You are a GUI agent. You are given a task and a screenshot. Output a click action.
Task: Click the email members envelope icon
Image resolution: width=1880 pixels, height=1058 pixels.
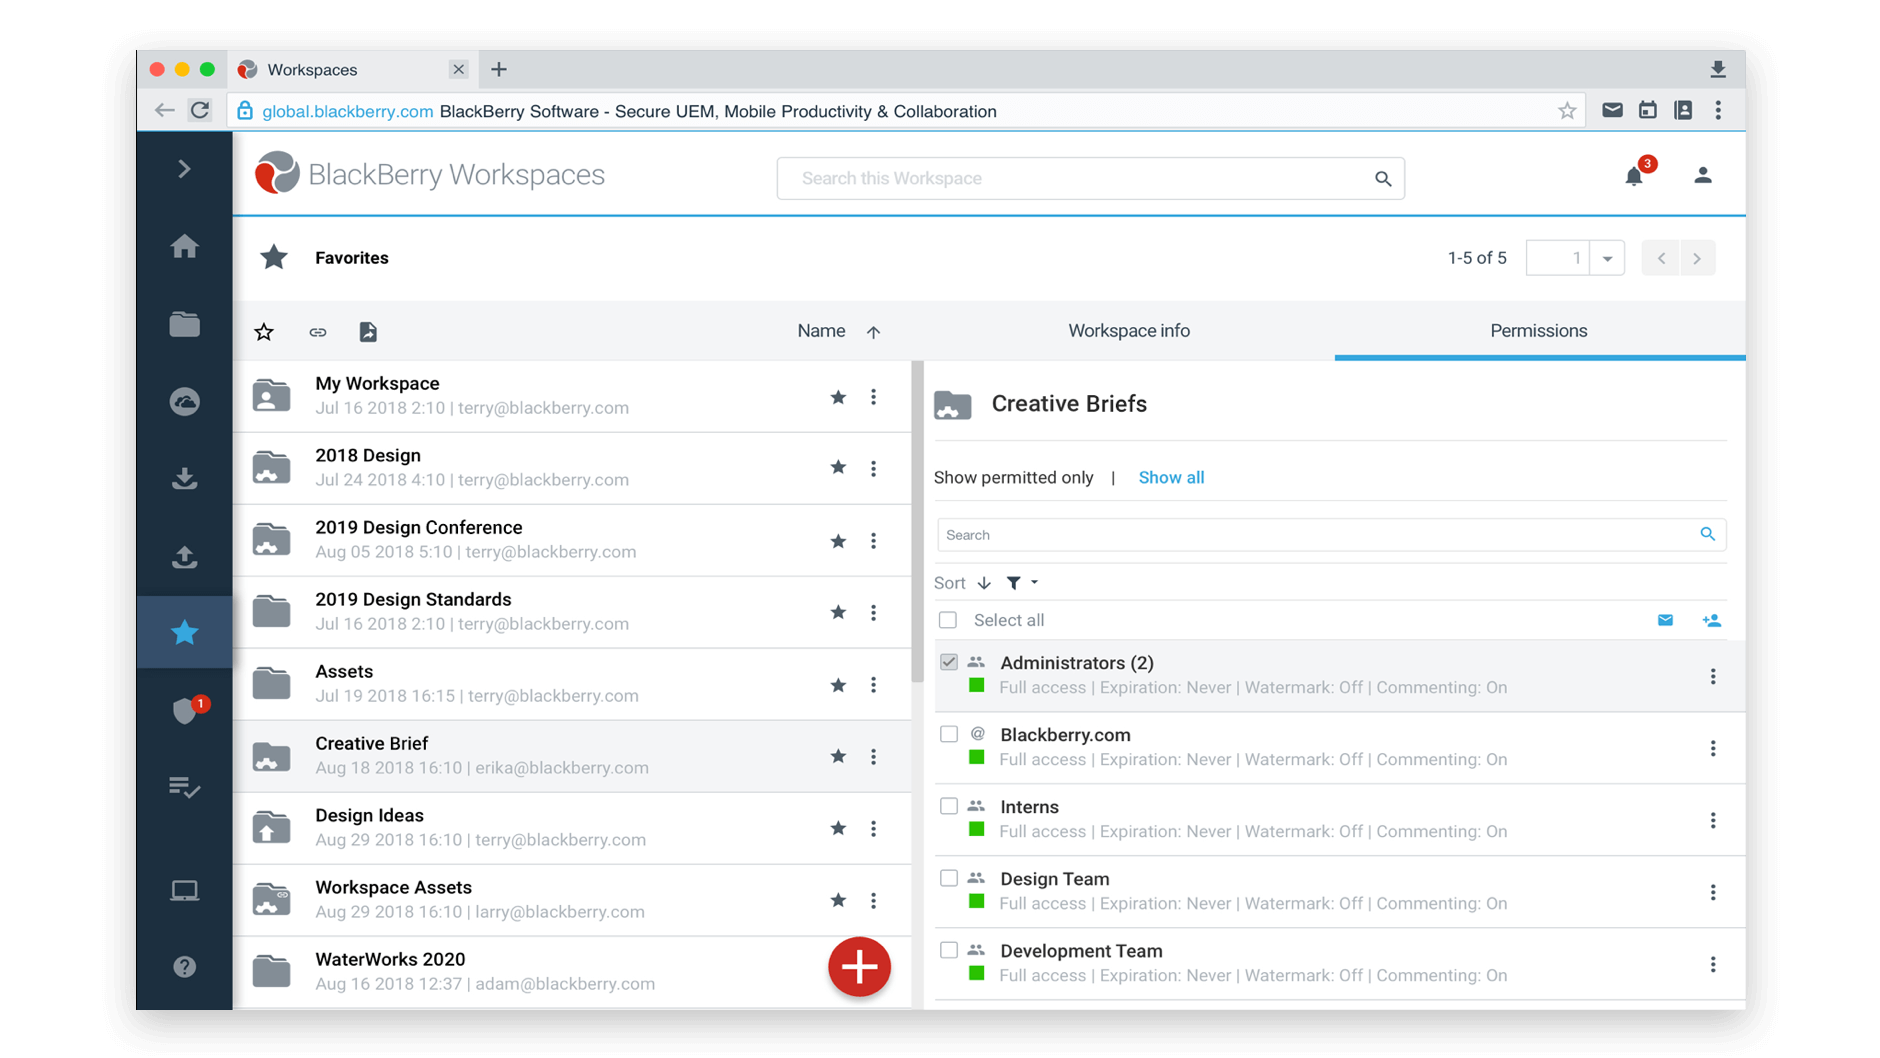click(x=1665, y=620)
